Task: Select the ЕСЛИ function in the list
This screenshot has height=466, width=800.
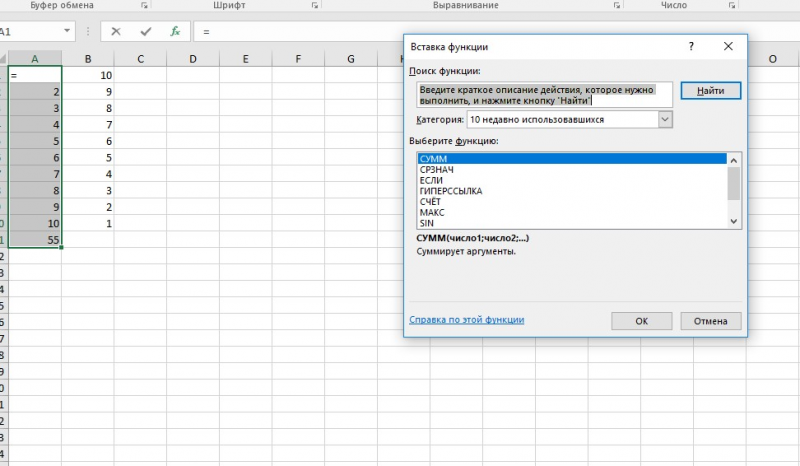Action: (x=431, y=180)
